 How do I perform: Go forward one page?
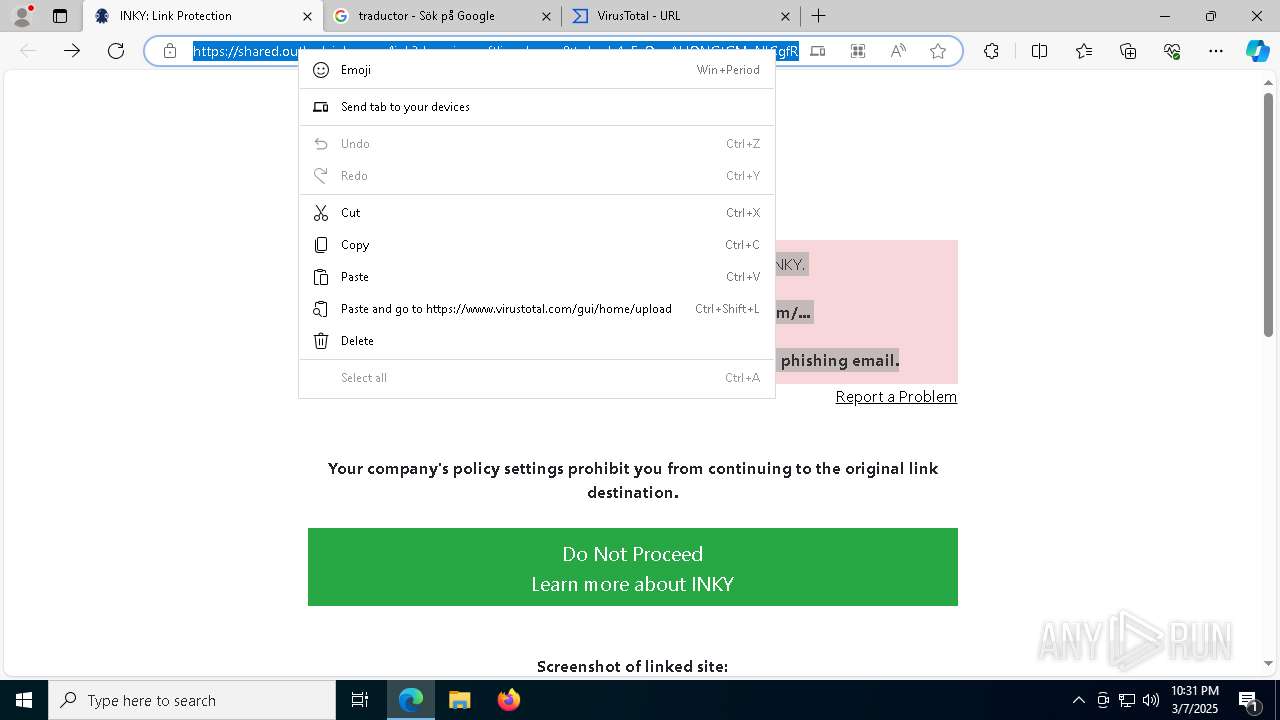click(x=72, y=51)
